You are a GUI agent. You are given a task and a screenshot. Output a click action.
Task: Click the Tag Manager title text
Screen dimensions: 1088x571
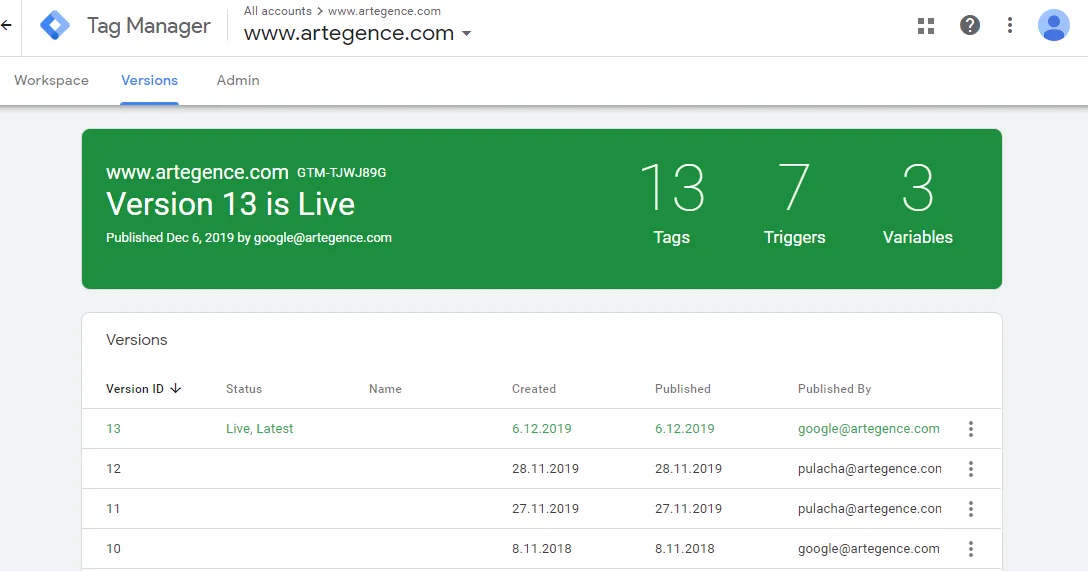coord(148,26)
